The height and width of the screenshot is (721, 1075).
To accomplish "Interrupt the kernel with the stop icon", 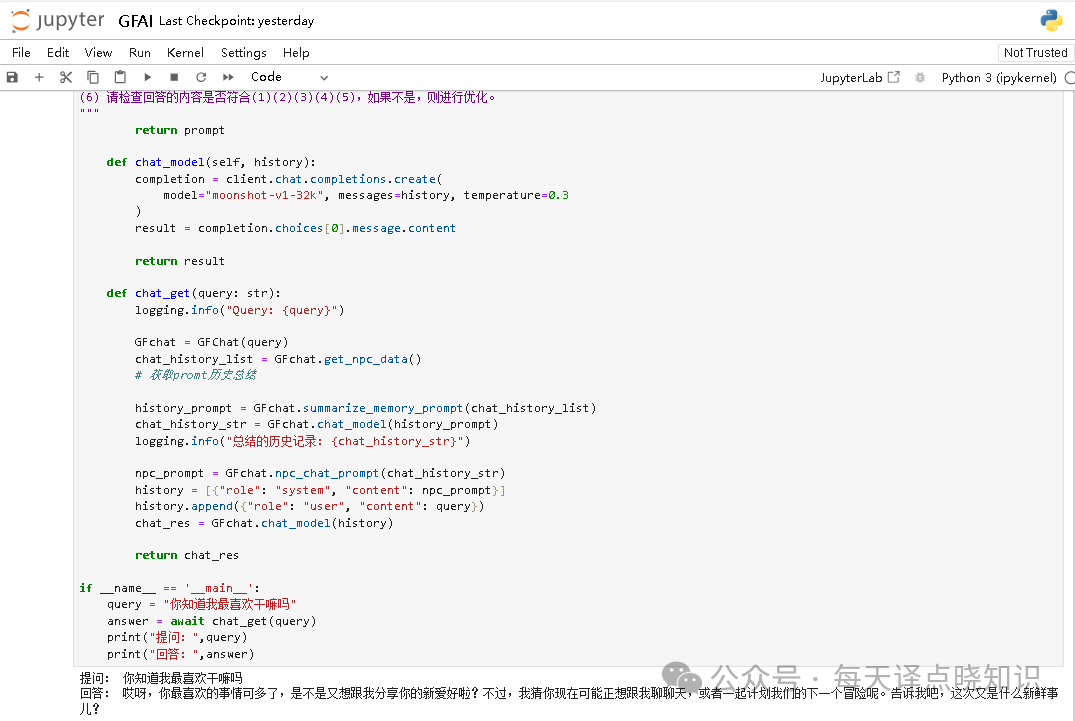I will tap(174, 77).
